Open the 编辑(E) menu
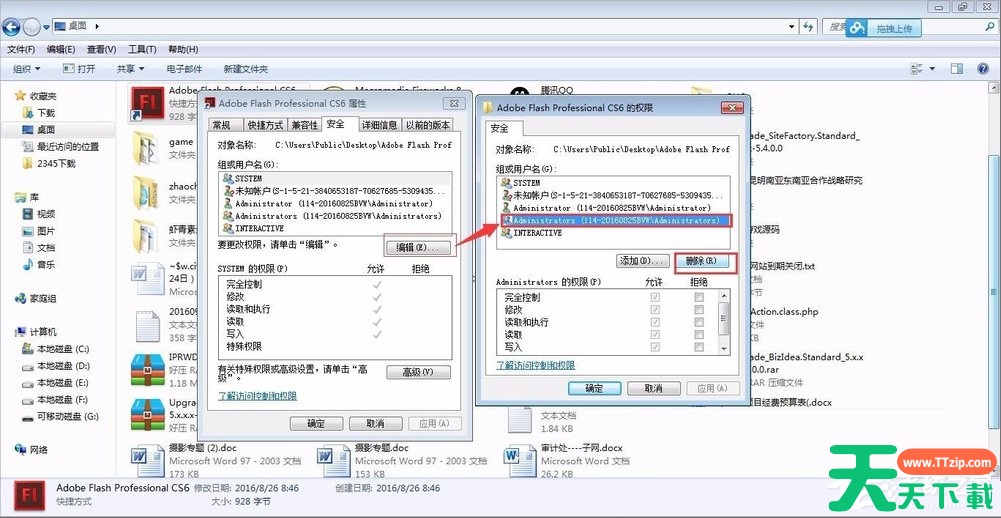Image resolution: width=1001 pixels, height=518 pixels. (61, 49)
